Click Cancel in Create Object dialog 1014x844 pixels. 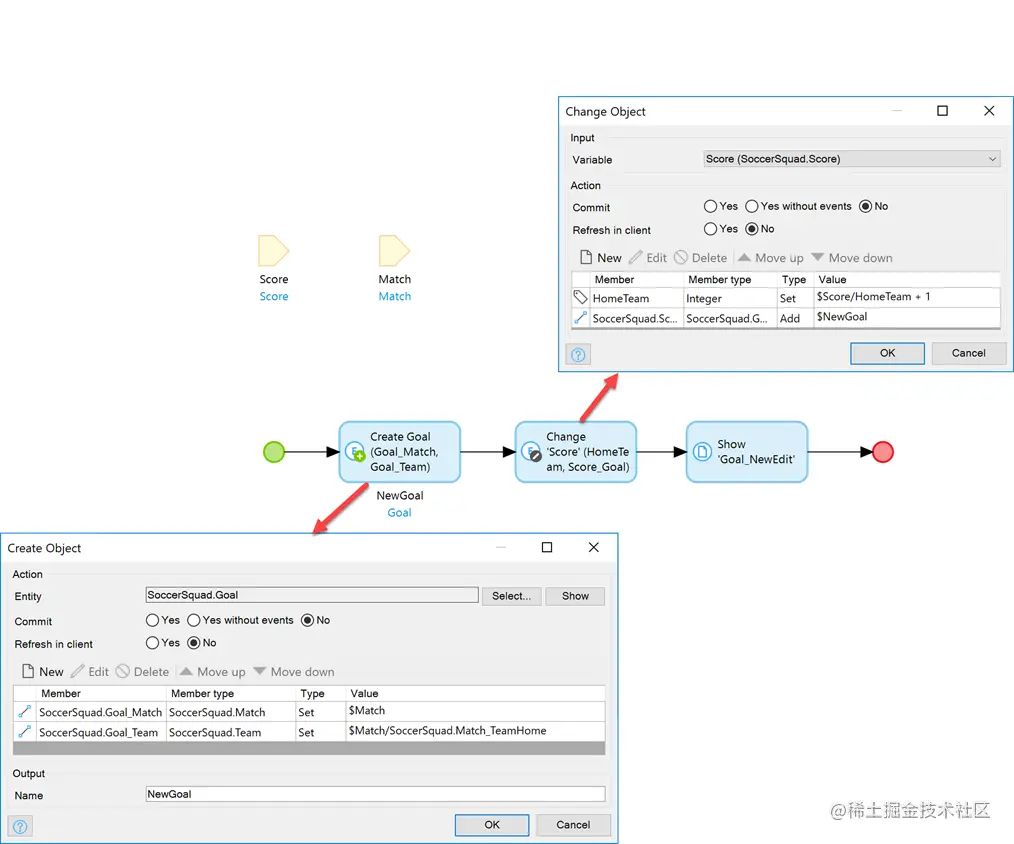click(573, 825)
